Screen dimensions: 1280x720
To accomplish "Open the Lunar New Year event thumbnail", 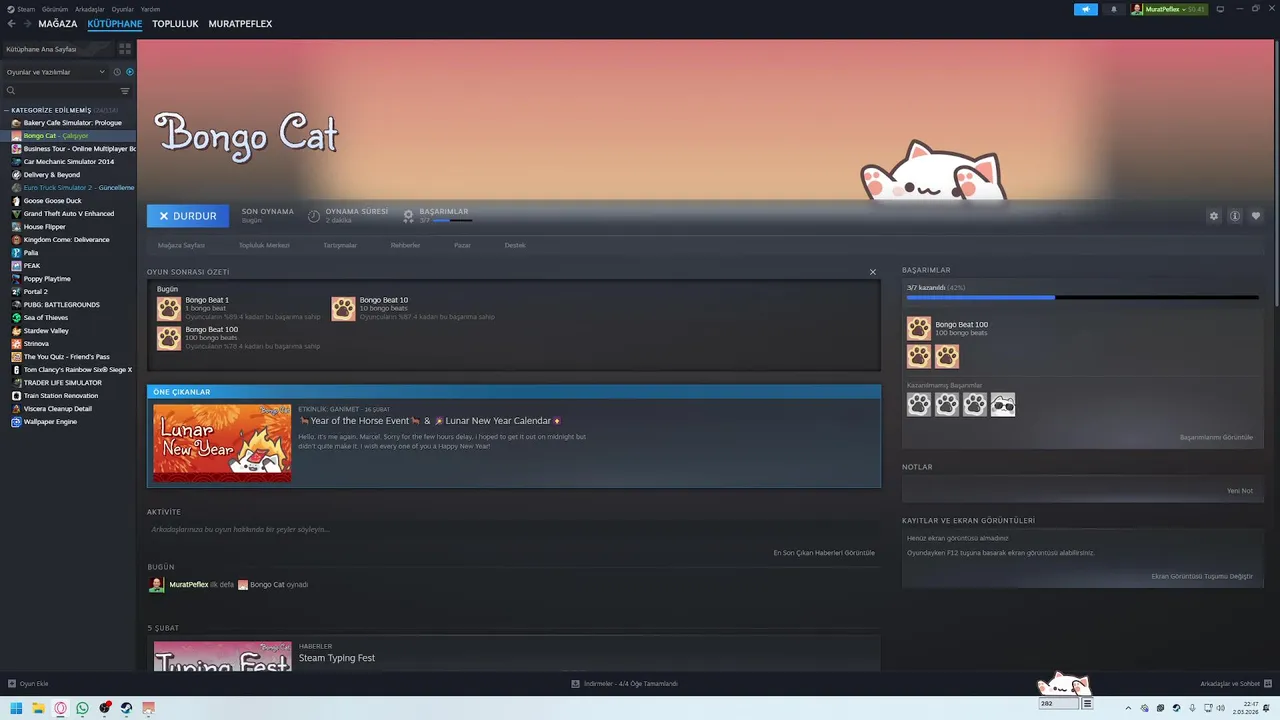I will 222,443.
